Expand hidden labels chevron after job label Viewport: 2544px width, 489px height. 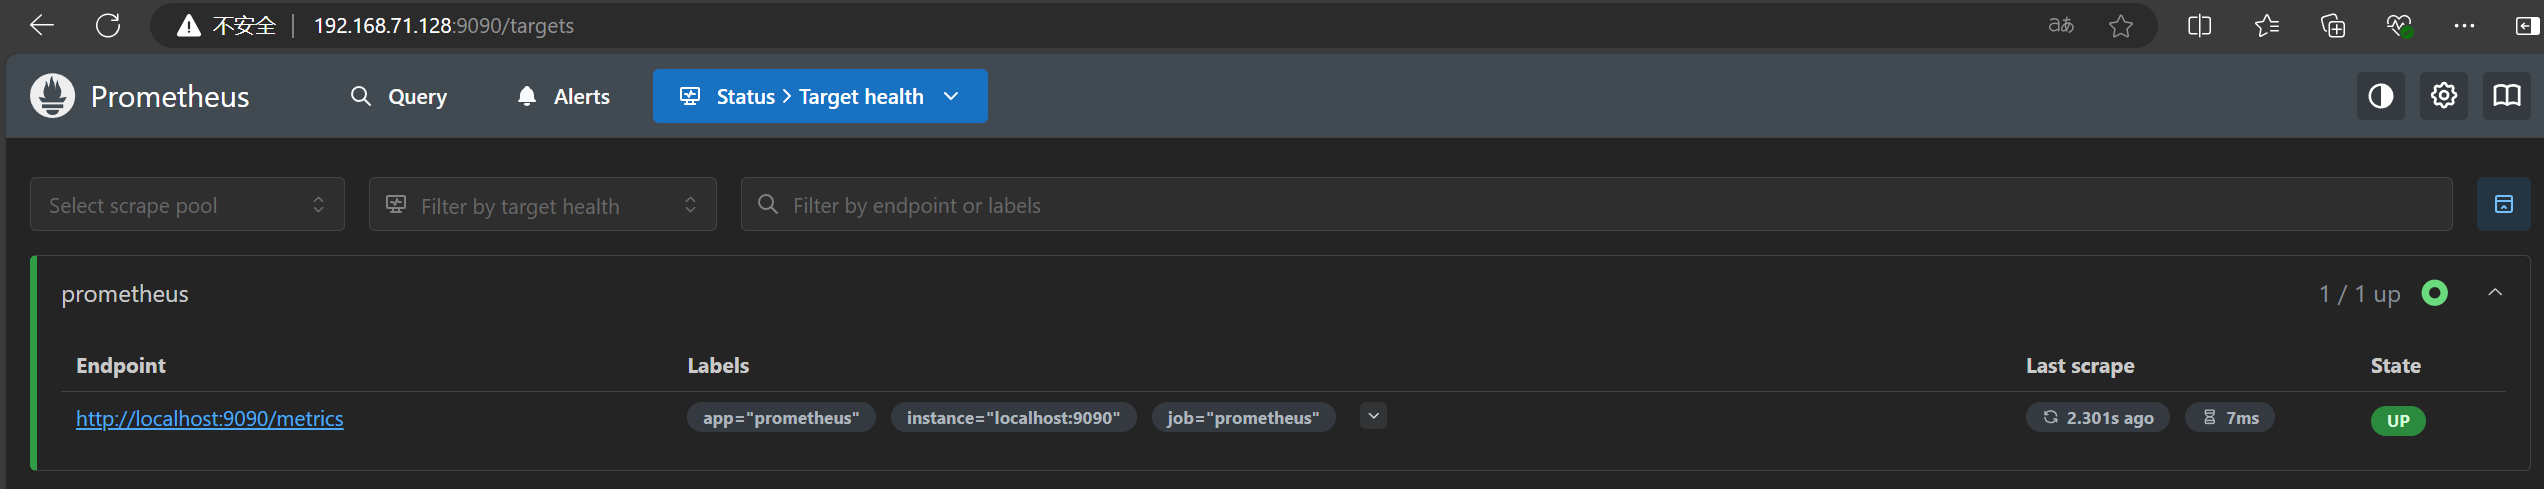[x=1373, y=416]
